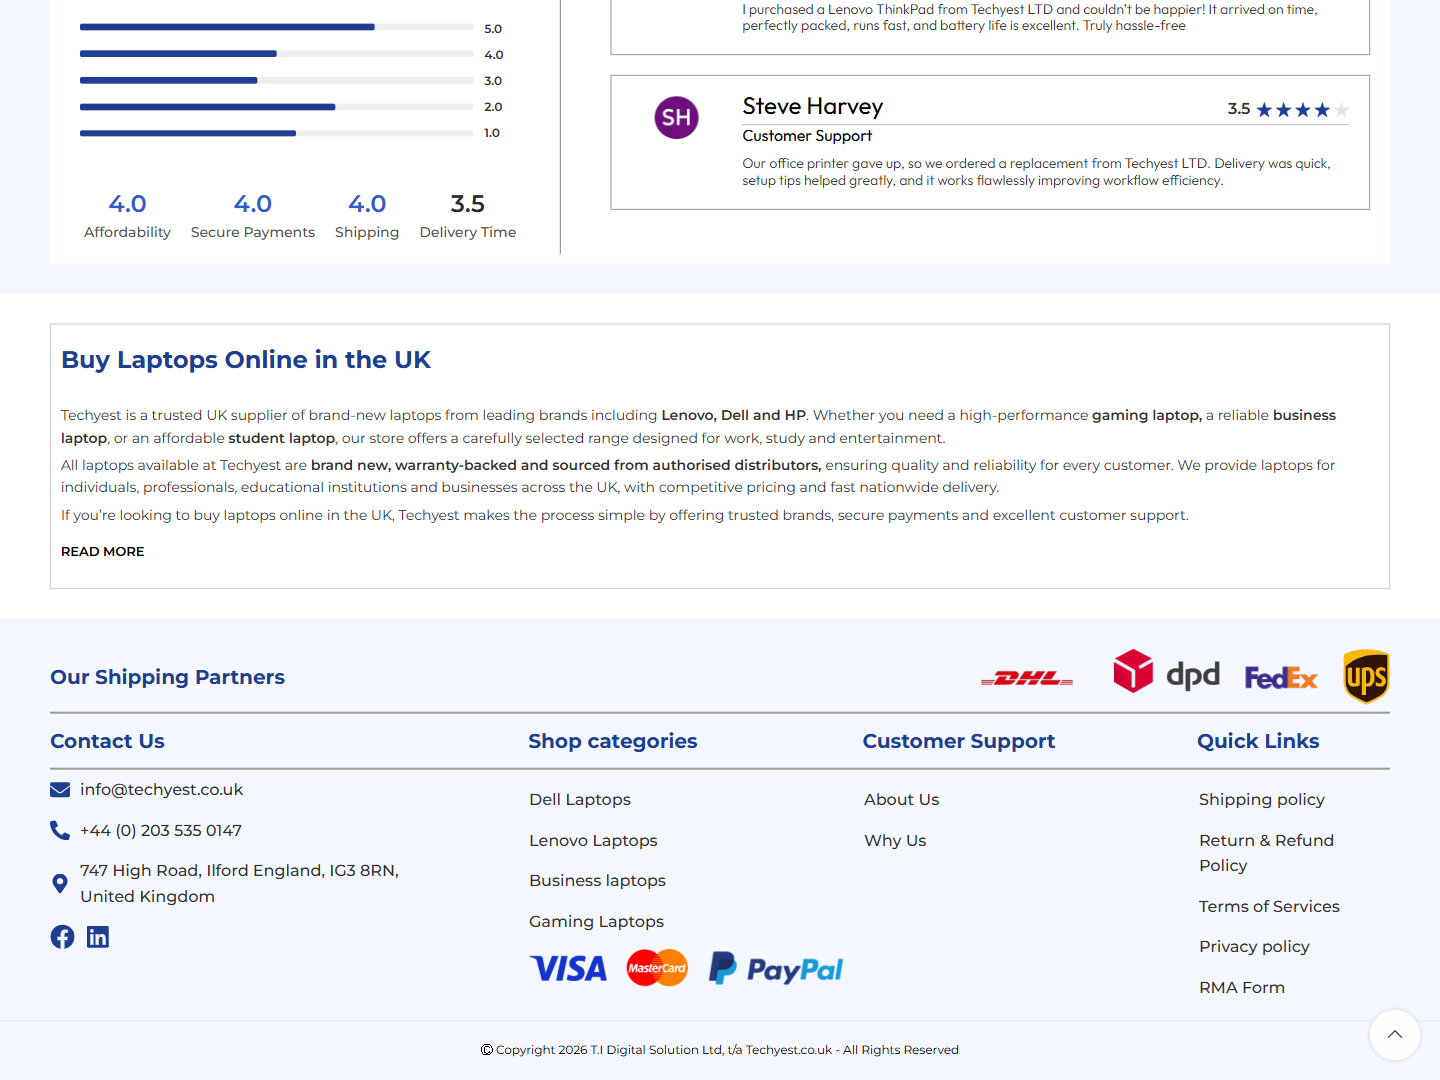Go to Gaming Laptops category
This screenshot has width=1440, height=1080.
pos(597,922)
